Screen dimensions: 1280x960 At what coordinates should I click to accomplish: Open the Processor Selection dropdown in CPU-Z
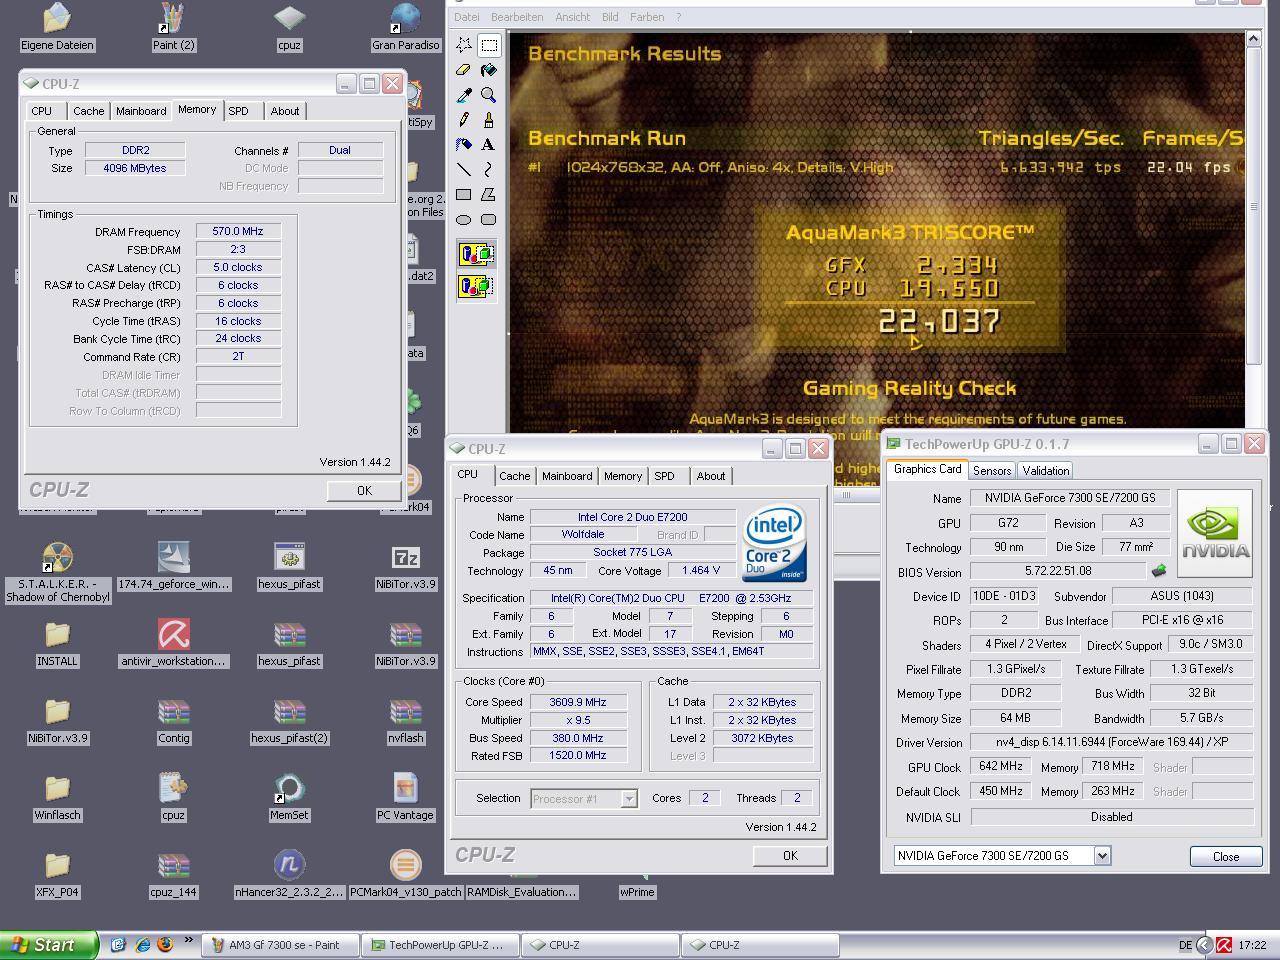coord(628,798)
